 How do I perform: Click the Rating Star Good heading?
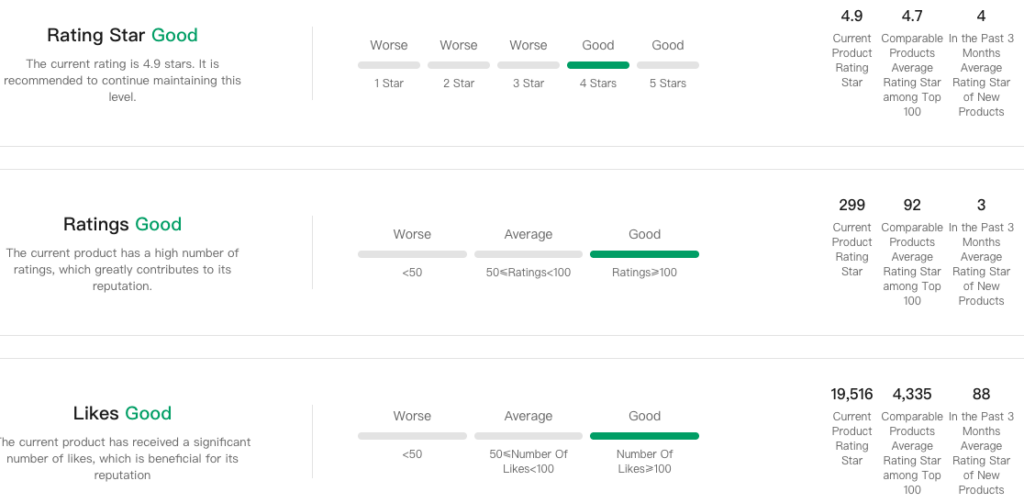(x=122, y=35)
